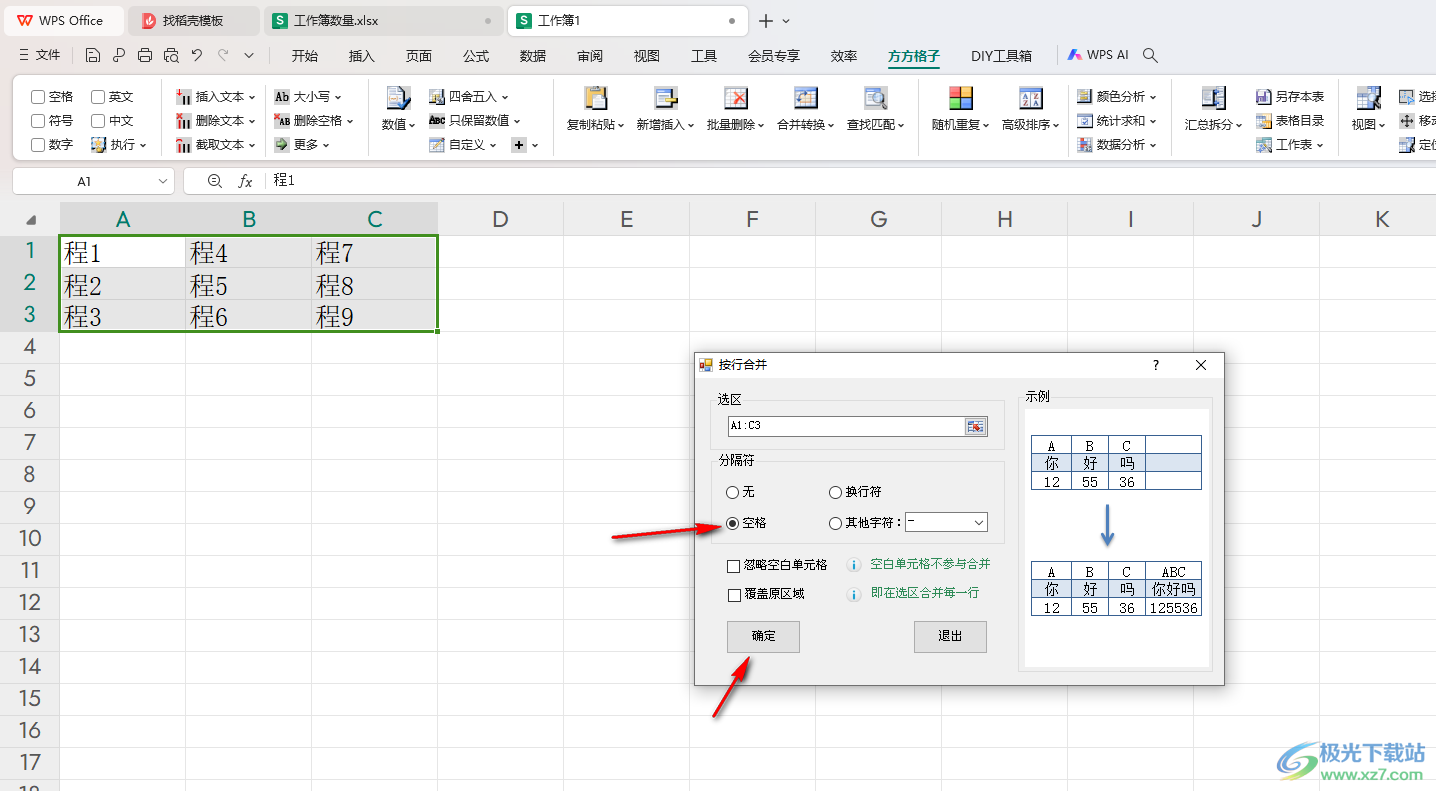
Task: Select the 其他字符 radio button
Action: [836, 522]
